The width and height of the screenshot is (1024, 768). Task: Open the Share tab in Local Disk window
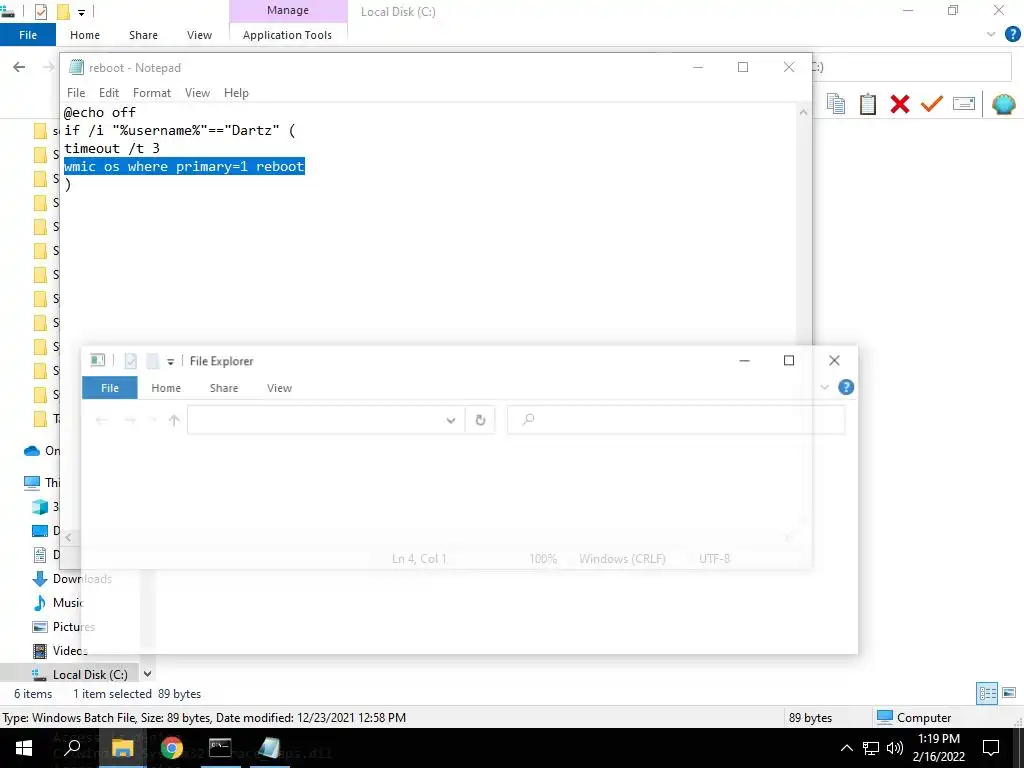click(143, 35)
